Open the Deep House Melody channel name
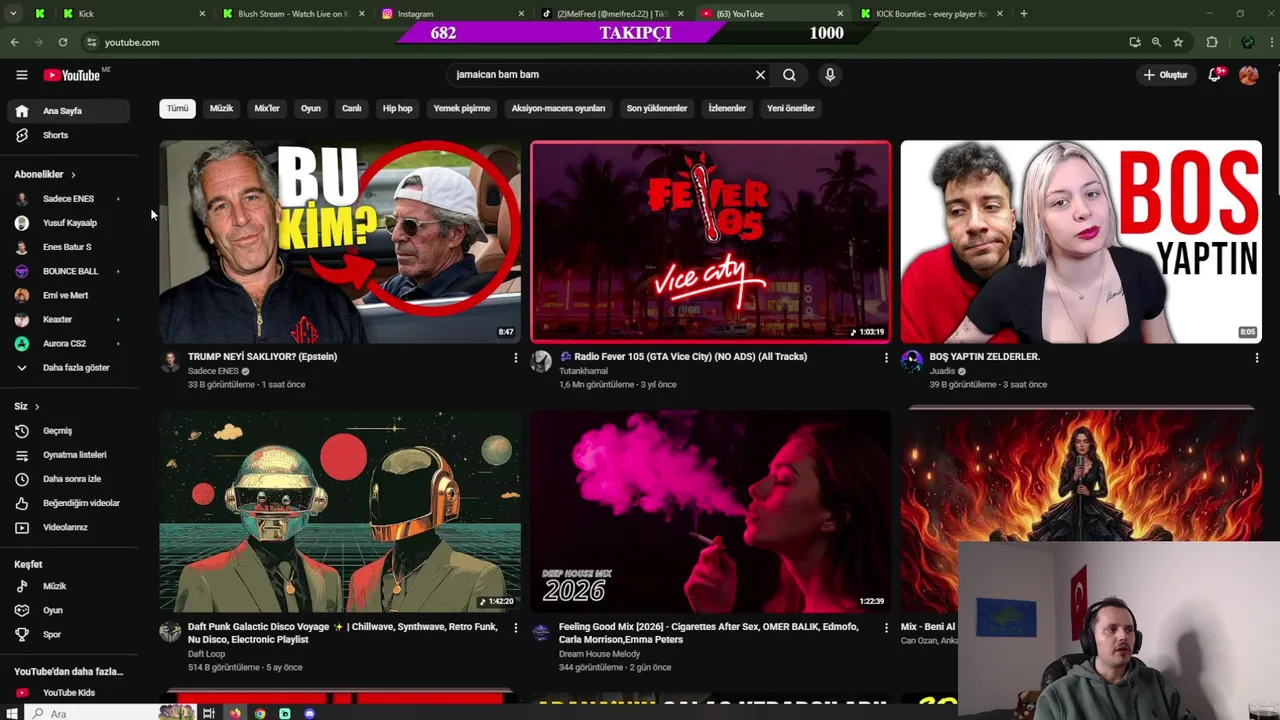1280x720 pixels. tap(599, 654)
